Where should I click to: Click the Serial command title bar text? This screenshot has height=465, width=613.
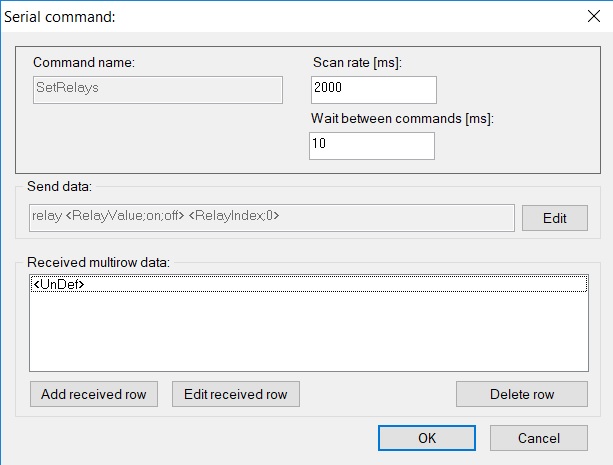pyautogui.click(x=60, y=17)
